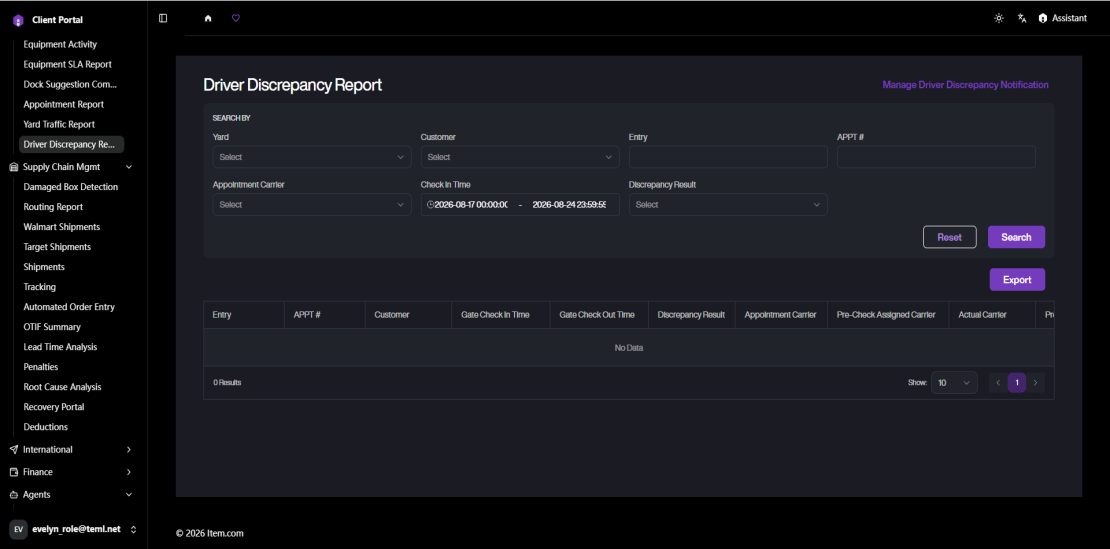
Task: Open the Shipments page
Action: (x=44, y=267)
